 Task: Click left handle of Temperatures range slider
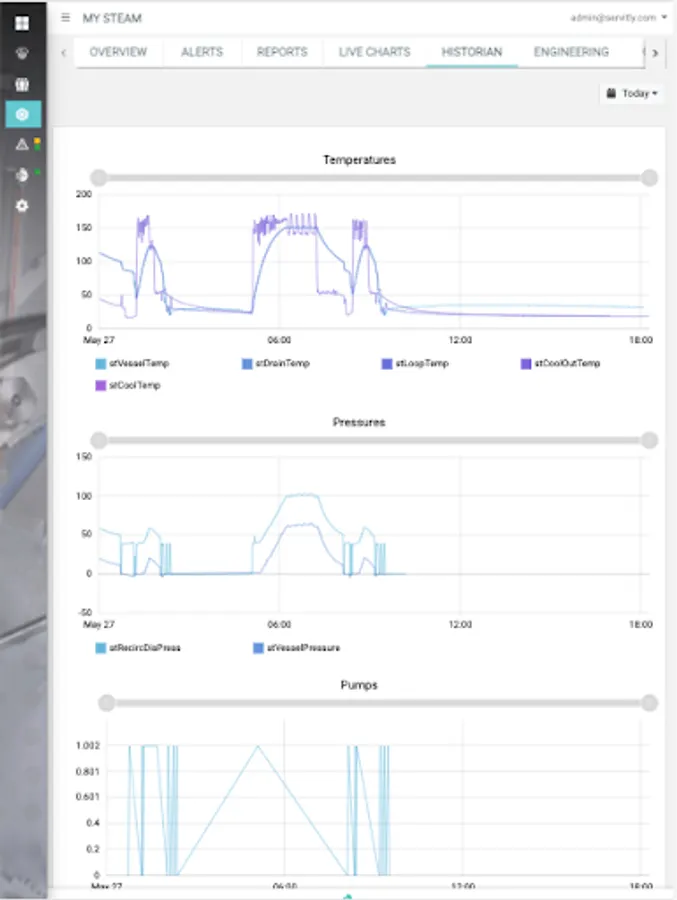coord(99,178)
